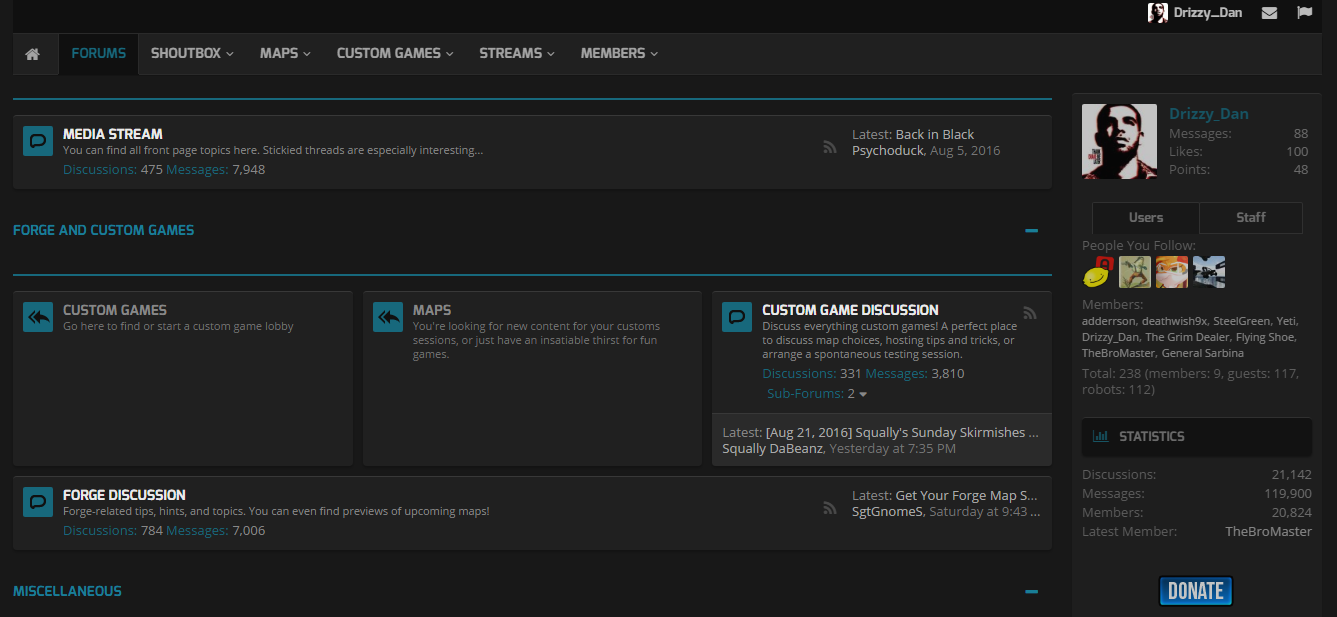The image size is (1337, 617).
Task: Open the Shoutbox dropdown menu
Action: click(192, 54)
